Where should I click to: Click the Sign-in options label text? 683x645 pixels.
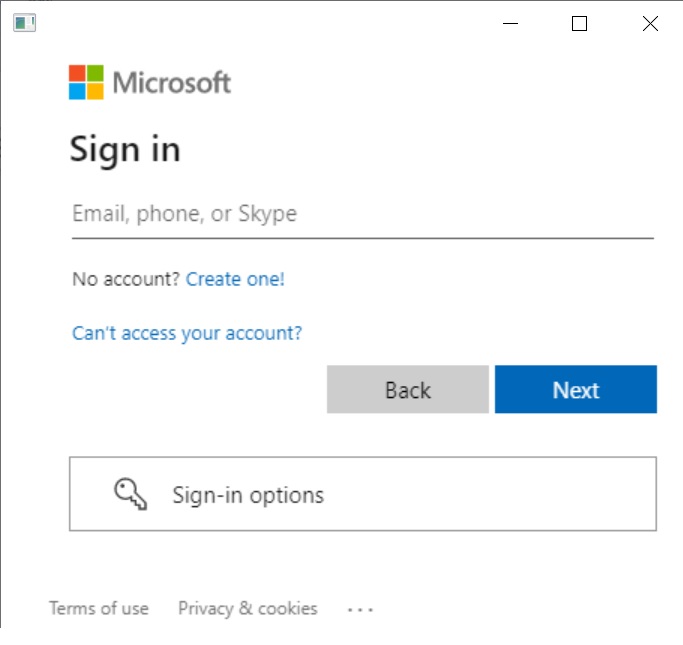pyautogui.click(x=248, y=495)
